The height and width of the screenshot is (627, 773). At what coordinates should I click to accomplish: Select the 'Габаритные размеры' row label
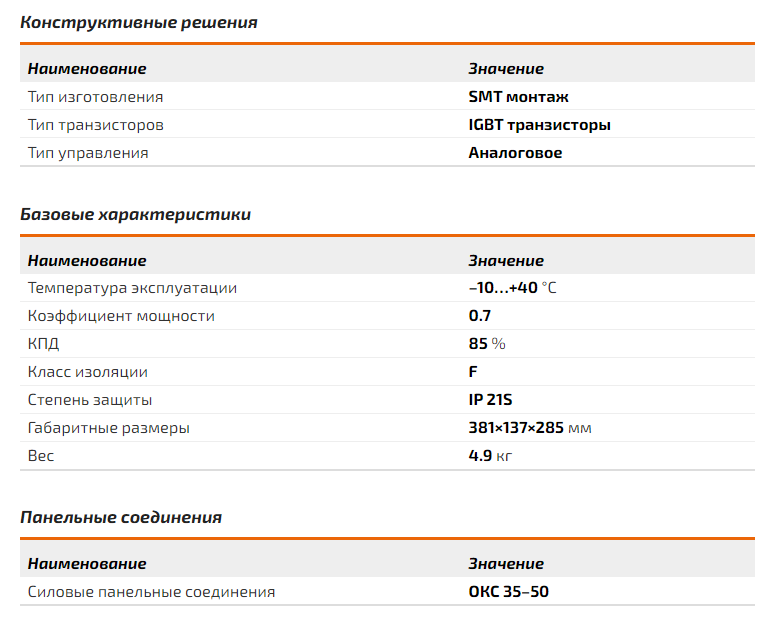click(x=108, y=428)
